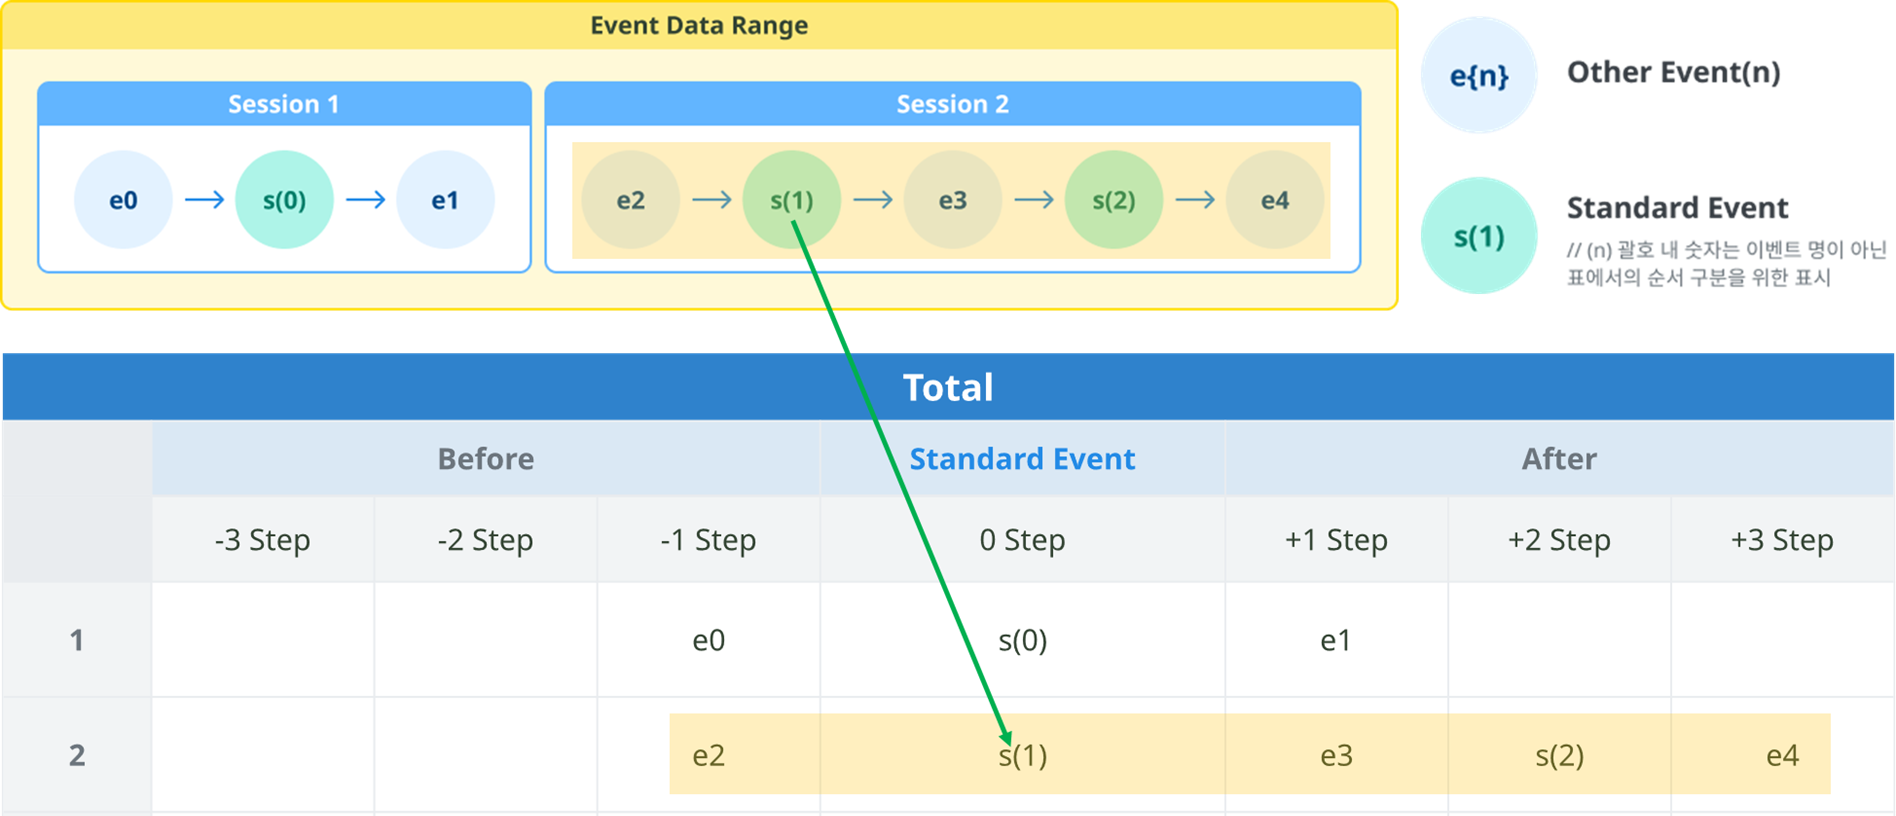The width and height of the screenshot is (1896, 816).
Task: Click the s(1) cell in row 2
Action: (x=1022, y=755)
